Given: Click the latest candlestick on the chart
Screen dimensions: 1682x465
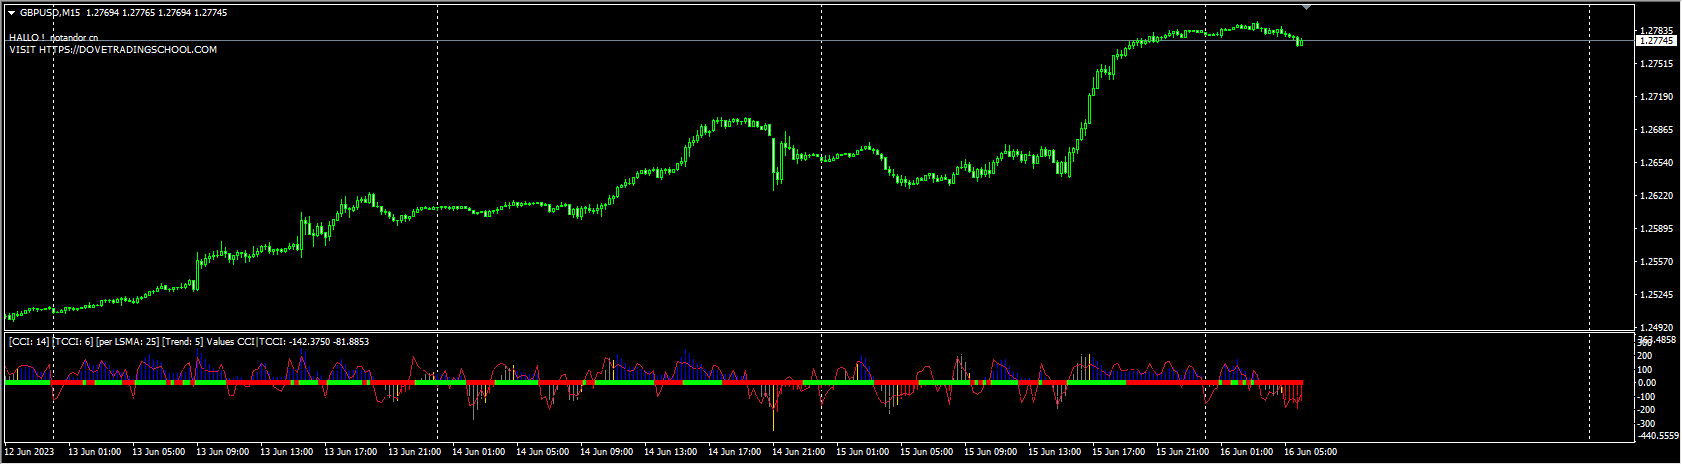Looking at the screenshot, I should pos(1300,42).
